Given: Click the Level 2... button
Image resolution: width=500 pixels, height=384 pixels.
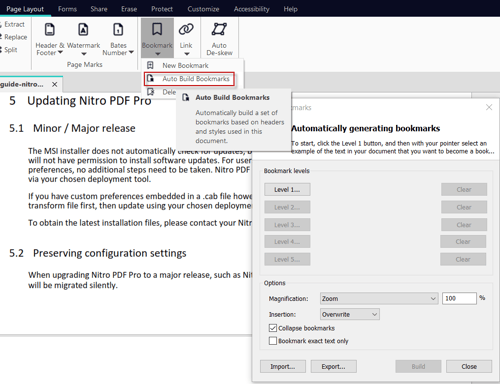Looking at the screenshot, I should [287, 207].
